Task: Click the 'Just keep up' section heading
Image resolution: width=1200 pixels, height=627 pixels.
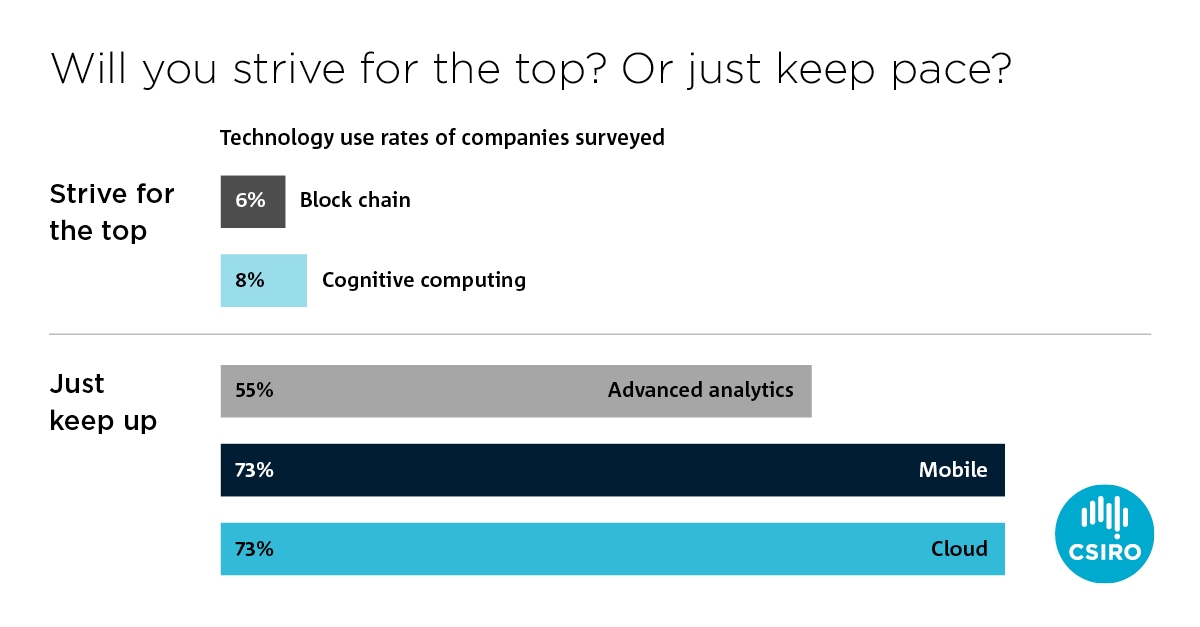Action: click(x=103, y=402)
